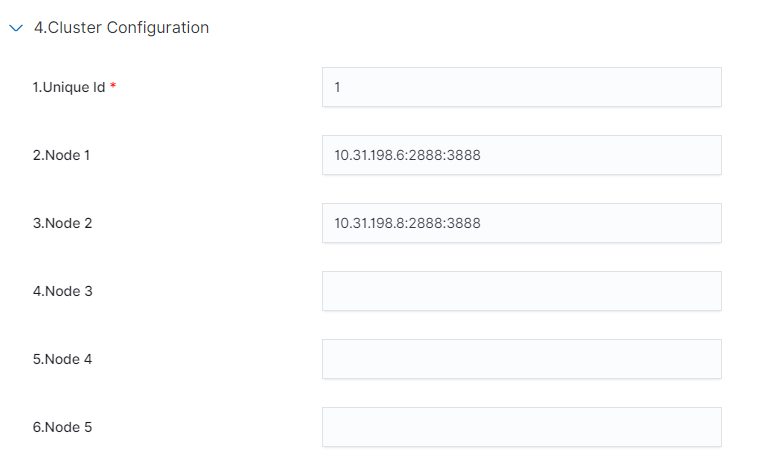The image size is (760, 466).
Task: Click the red required asterisk
Action: click(113, 87)
